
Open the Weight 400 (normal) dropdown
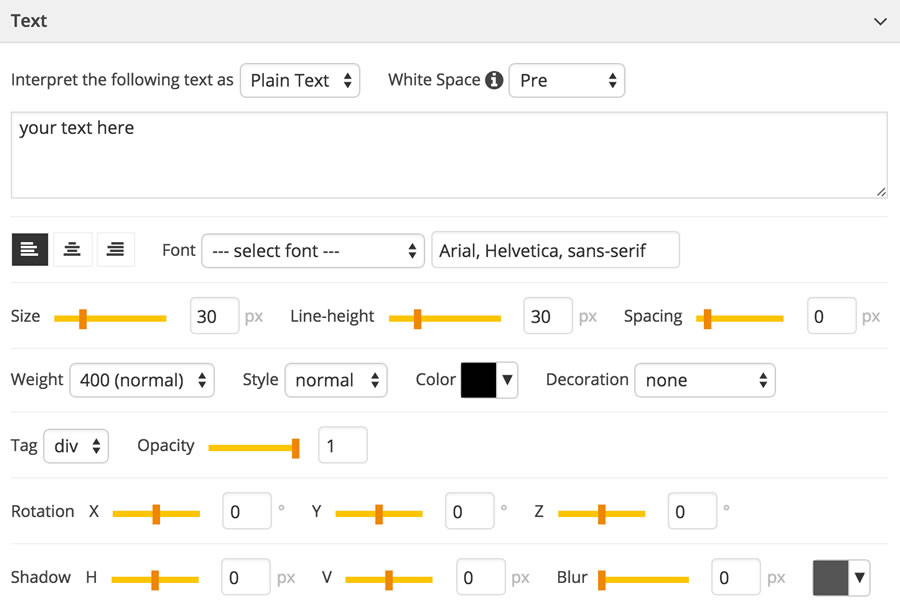coord(142,380)
